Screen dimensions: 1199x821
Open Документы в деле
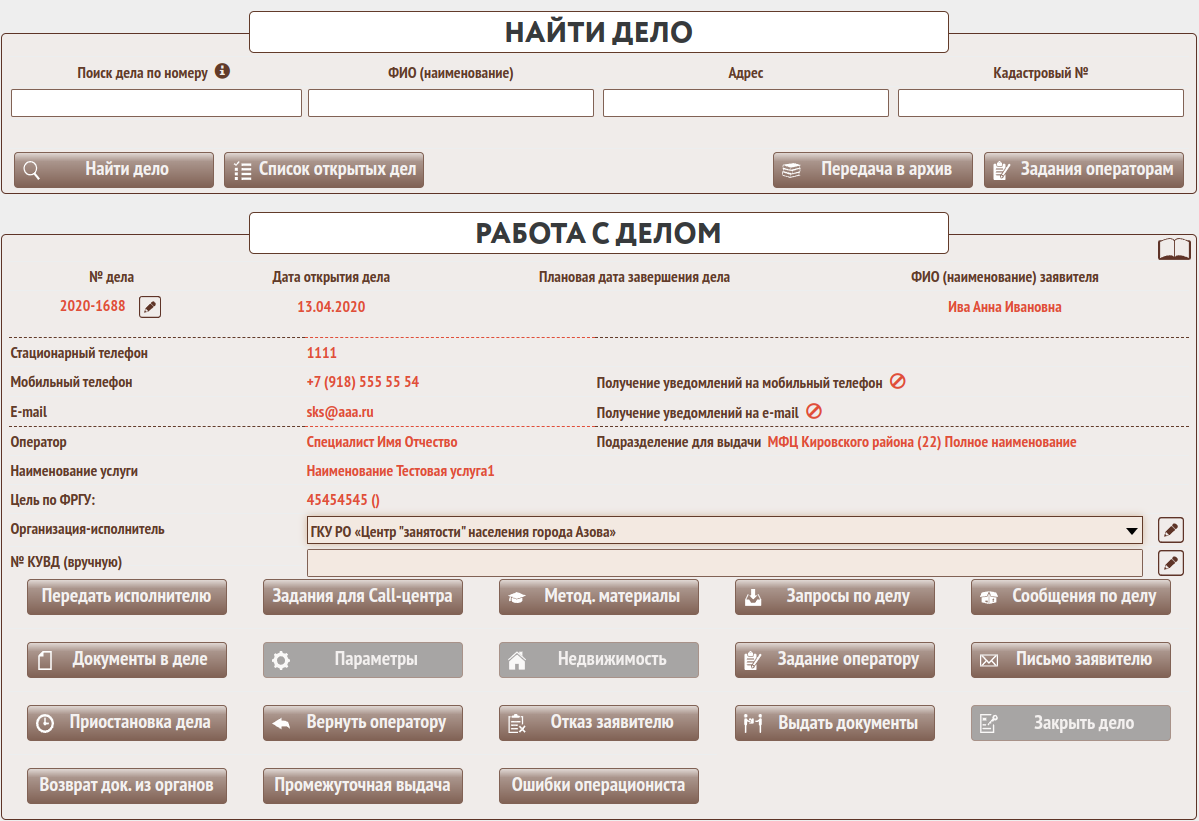pyautogui.click(x=127, y=660)
